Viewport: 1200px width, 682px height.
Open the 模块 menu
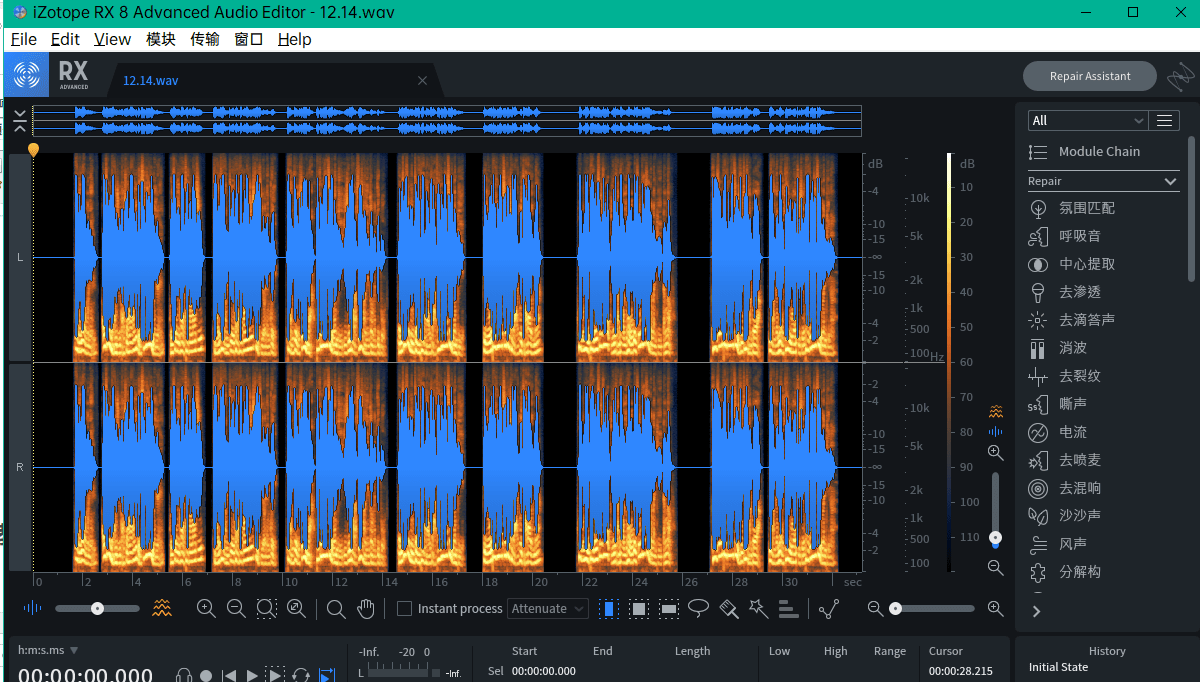[x=160, y=39]
